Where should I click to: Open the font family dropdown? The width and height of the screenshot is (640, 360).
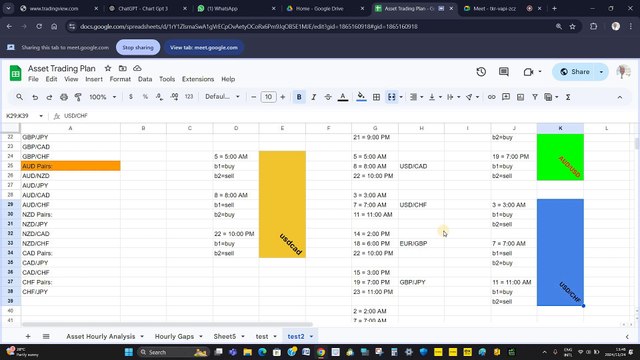point(222,97)
